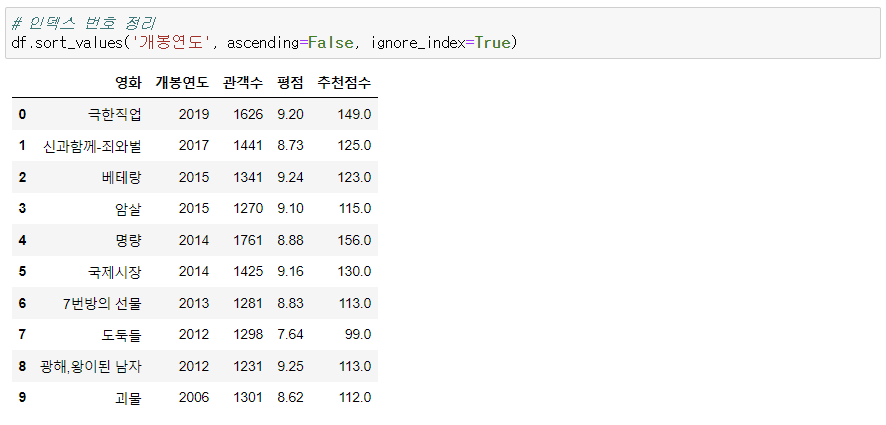
Task: Click the audience value 1626
Action: click(248, 115)
